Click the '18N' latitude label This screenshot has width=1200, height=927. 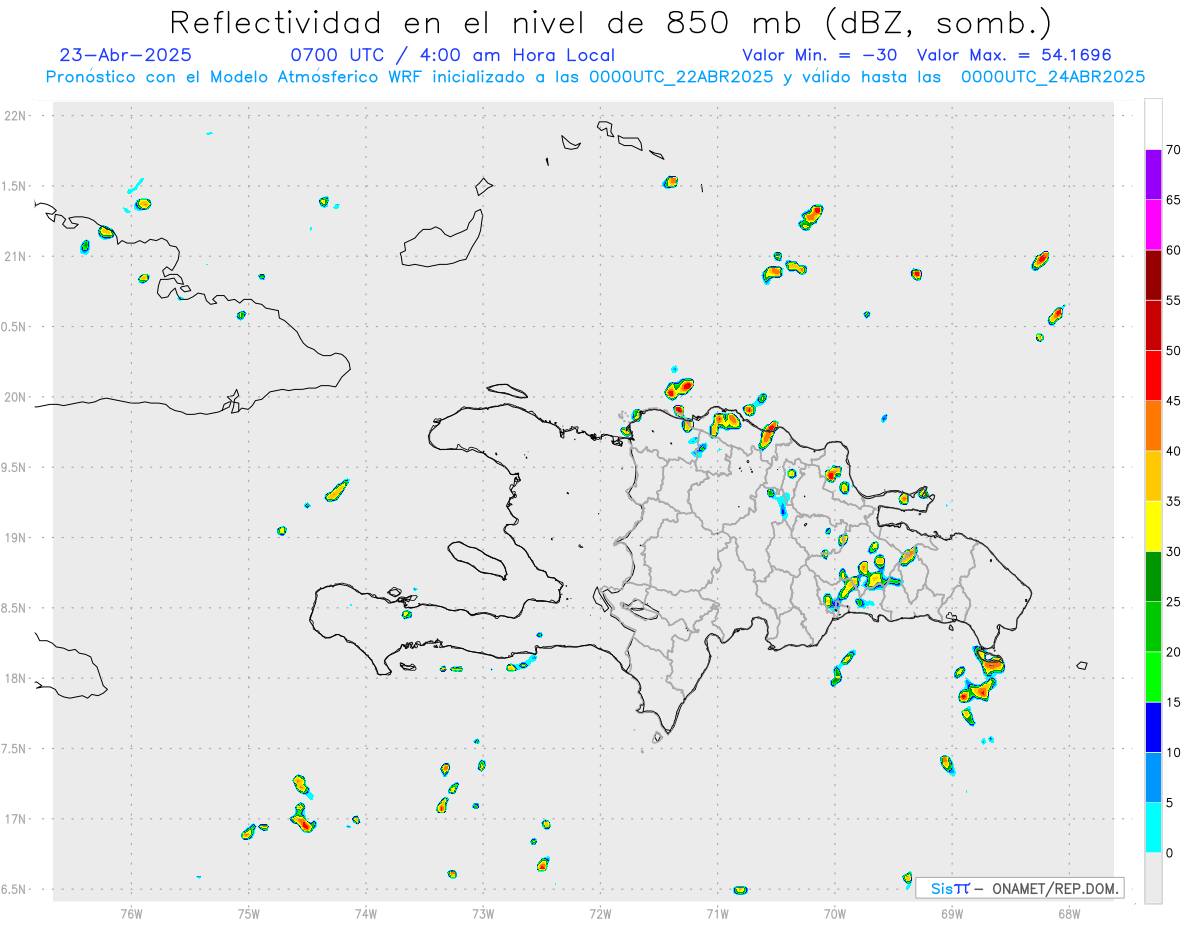(16, 679)
